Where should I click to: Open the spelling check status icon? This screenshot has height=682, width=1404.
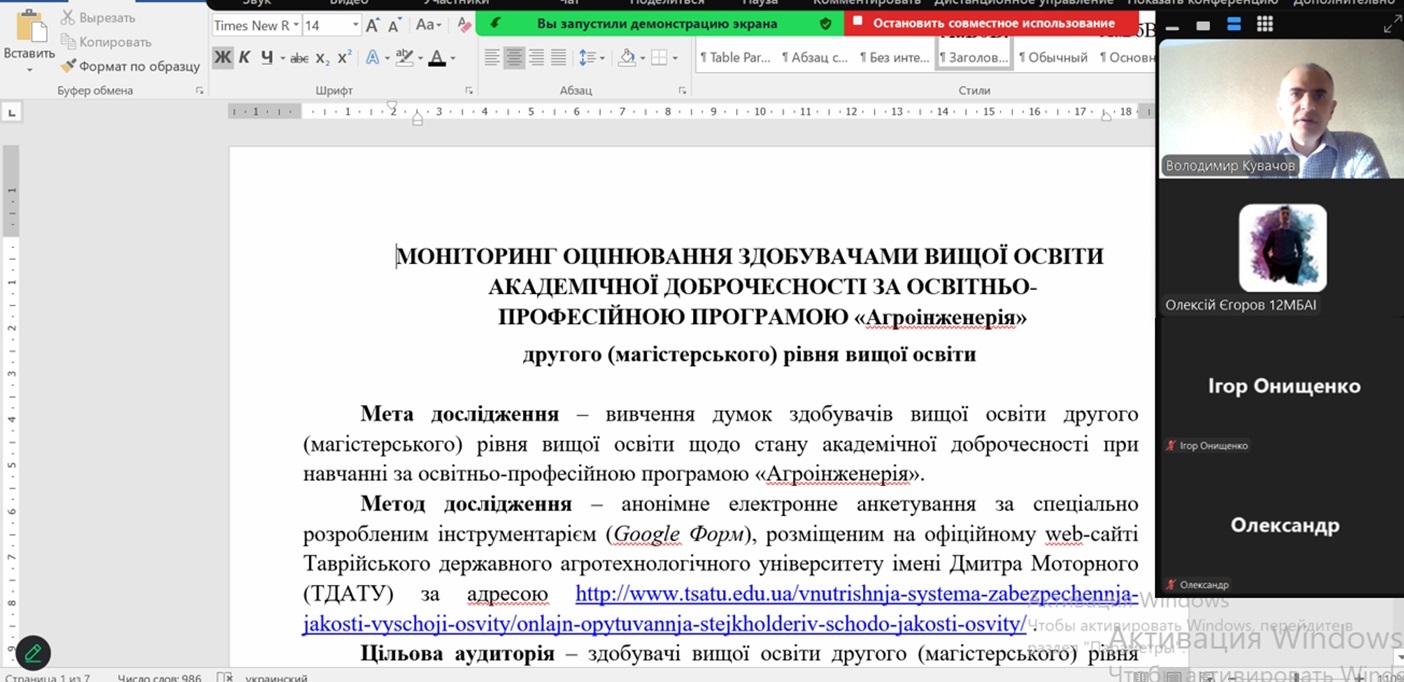tap(225, 677)
